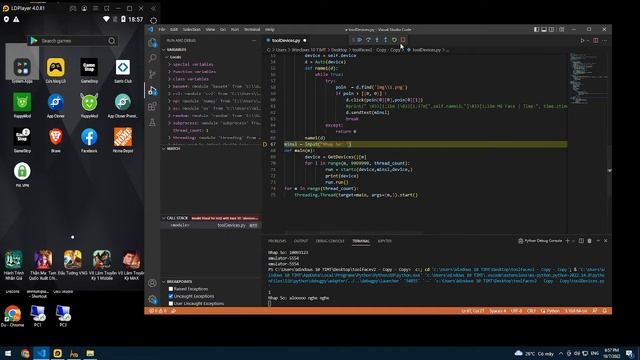Image resolution: width=640 pixels, height=360 pixels.
Task: Click Windows Start button
Action: pos(8,353)
